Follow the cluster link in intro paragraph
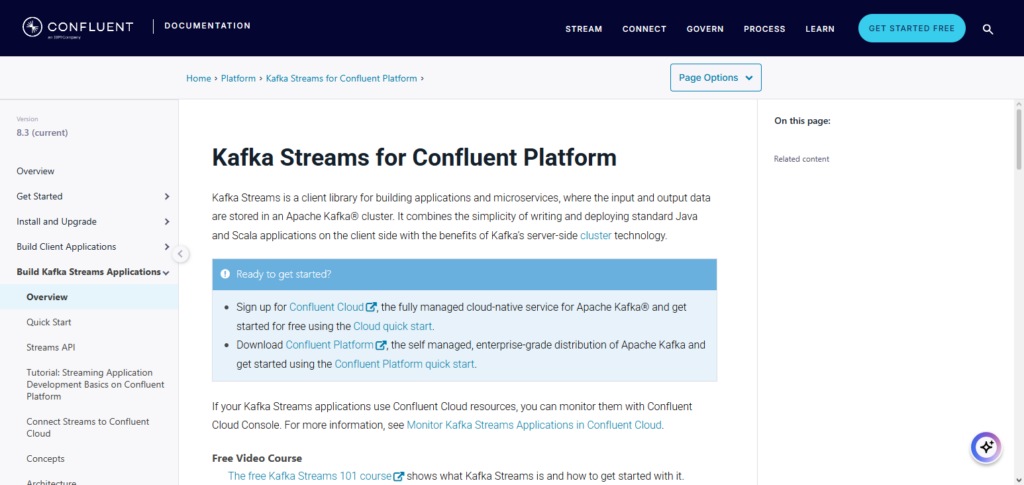The width and height of the screenshot is (1024, 485). click(596, 236)
